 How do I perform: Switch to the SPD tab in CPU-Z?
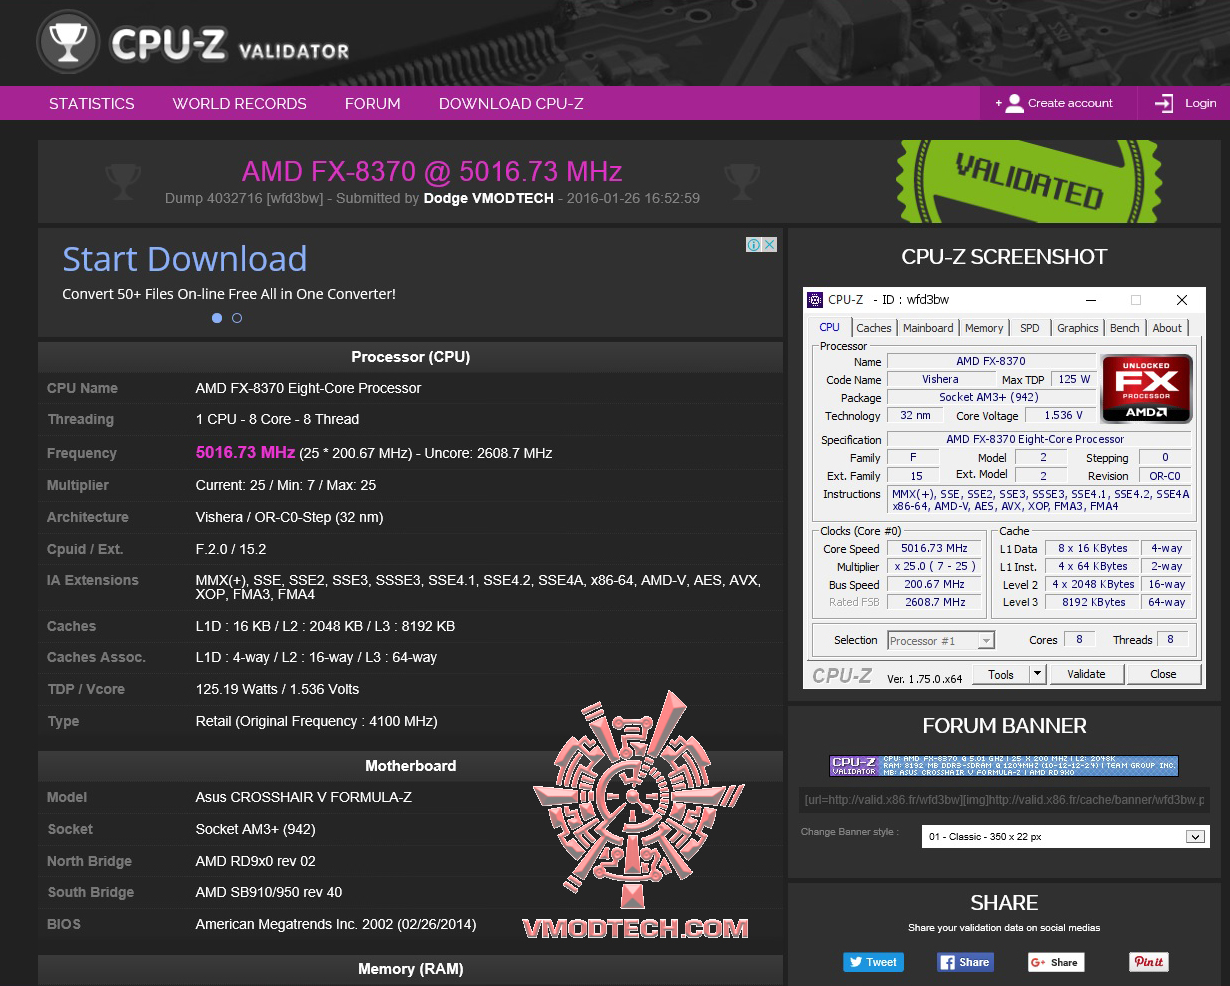click(1030, 328)
